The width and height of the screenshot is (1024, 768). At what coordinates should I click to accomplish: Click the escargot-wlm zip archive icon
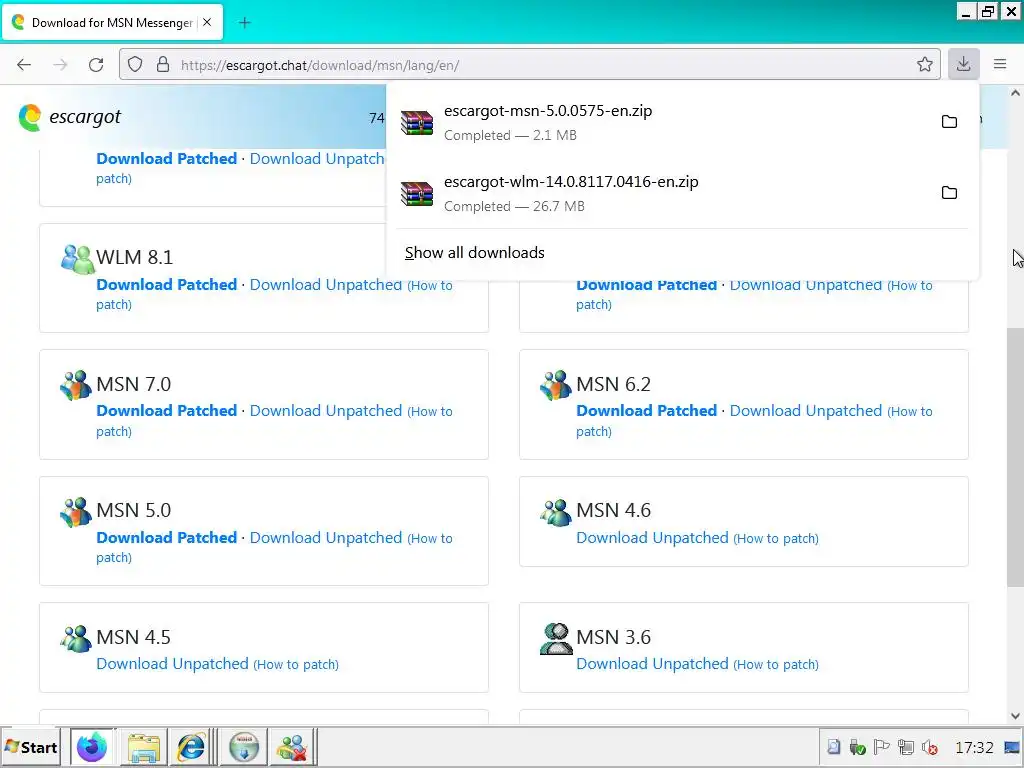tap(417, 193)
